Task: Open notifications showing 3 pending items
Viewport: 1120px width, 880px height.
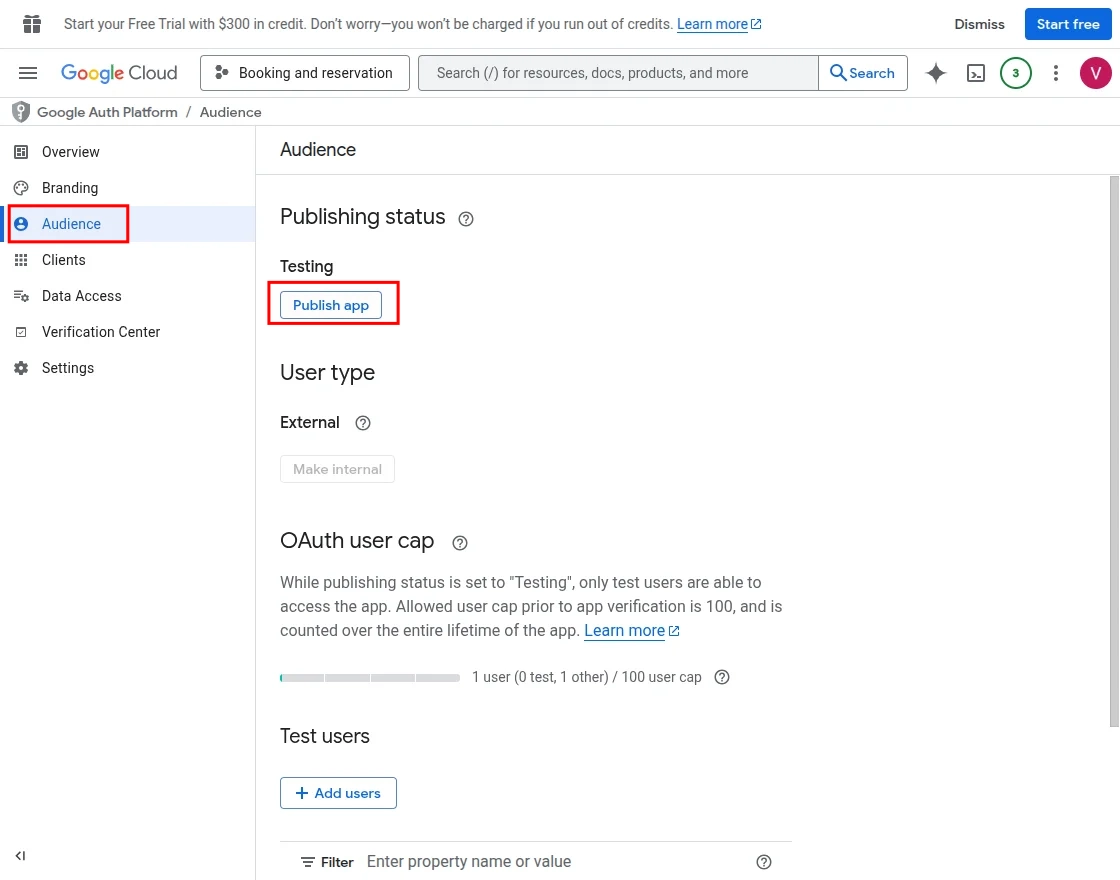Action: pos(1015,73)
